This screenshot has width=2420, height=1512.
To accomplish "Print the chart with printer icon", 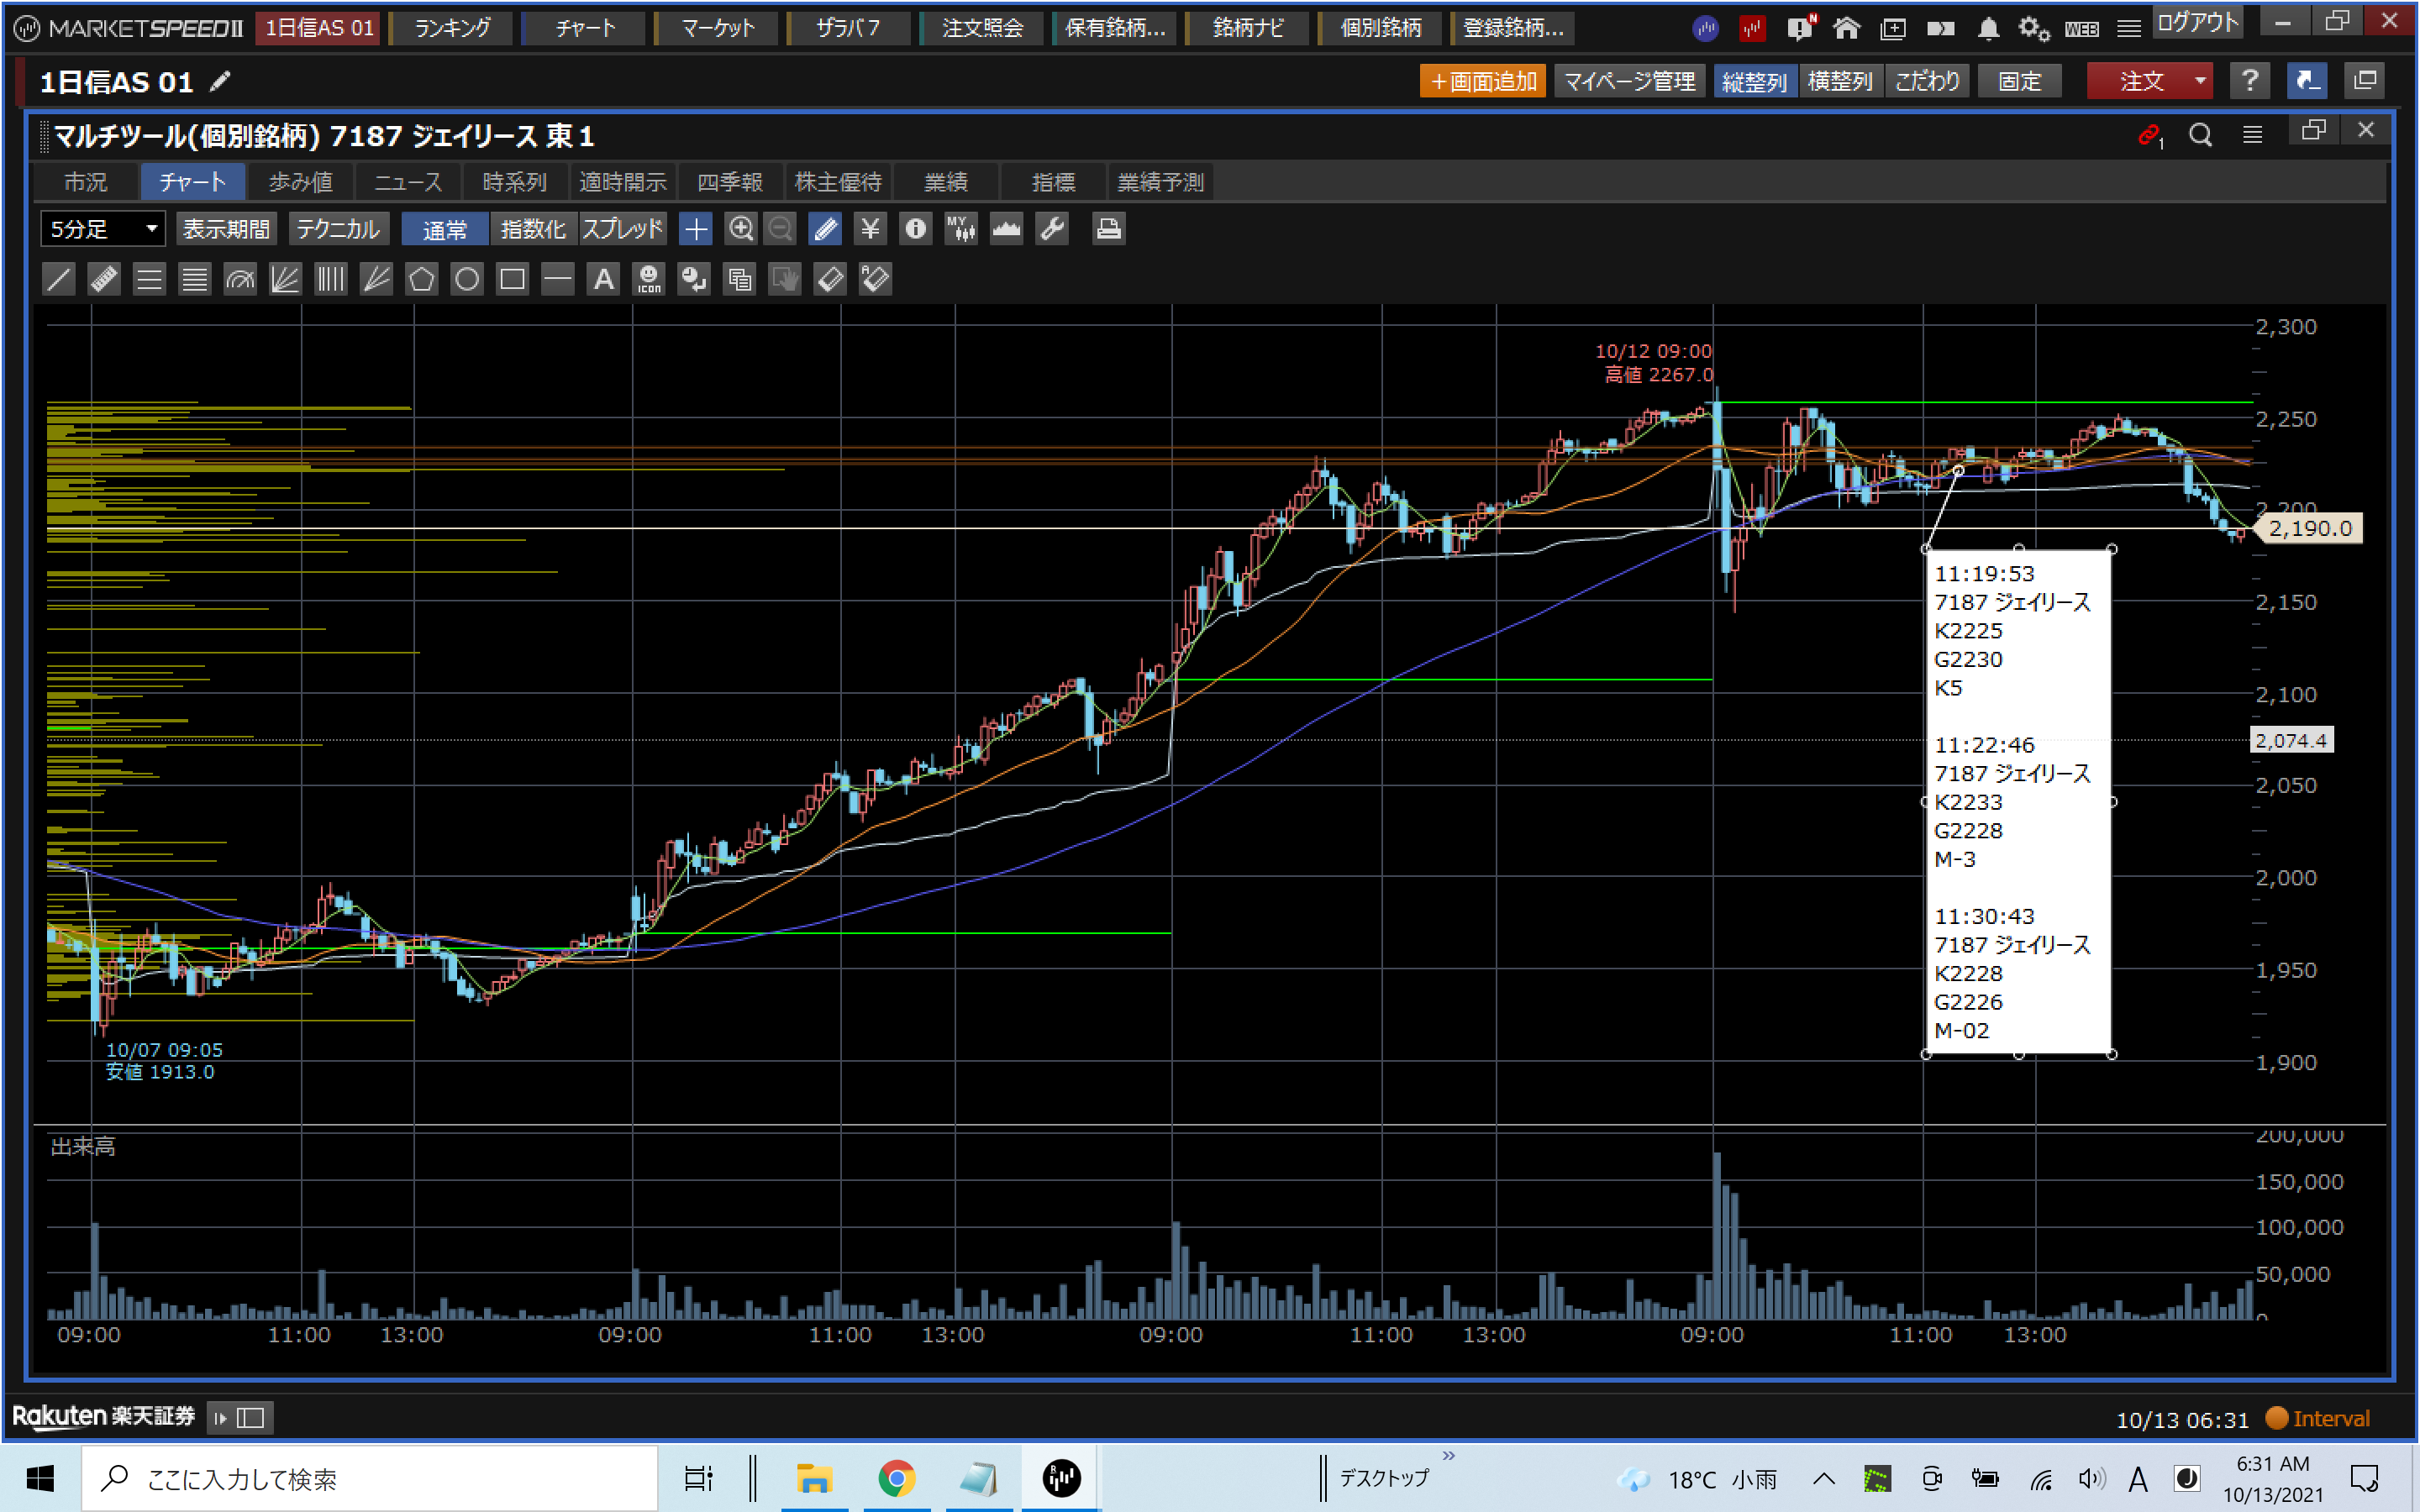I will pos(1107,229).
